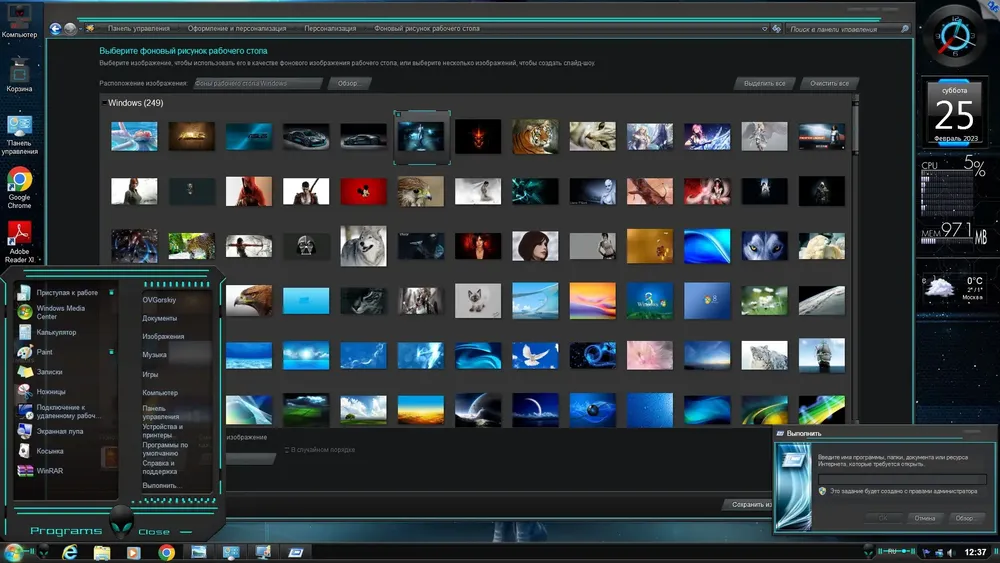Open 'Панель управления' in the start menu
The width and height of the screenshot is (1000, 563).
point(161,413)
